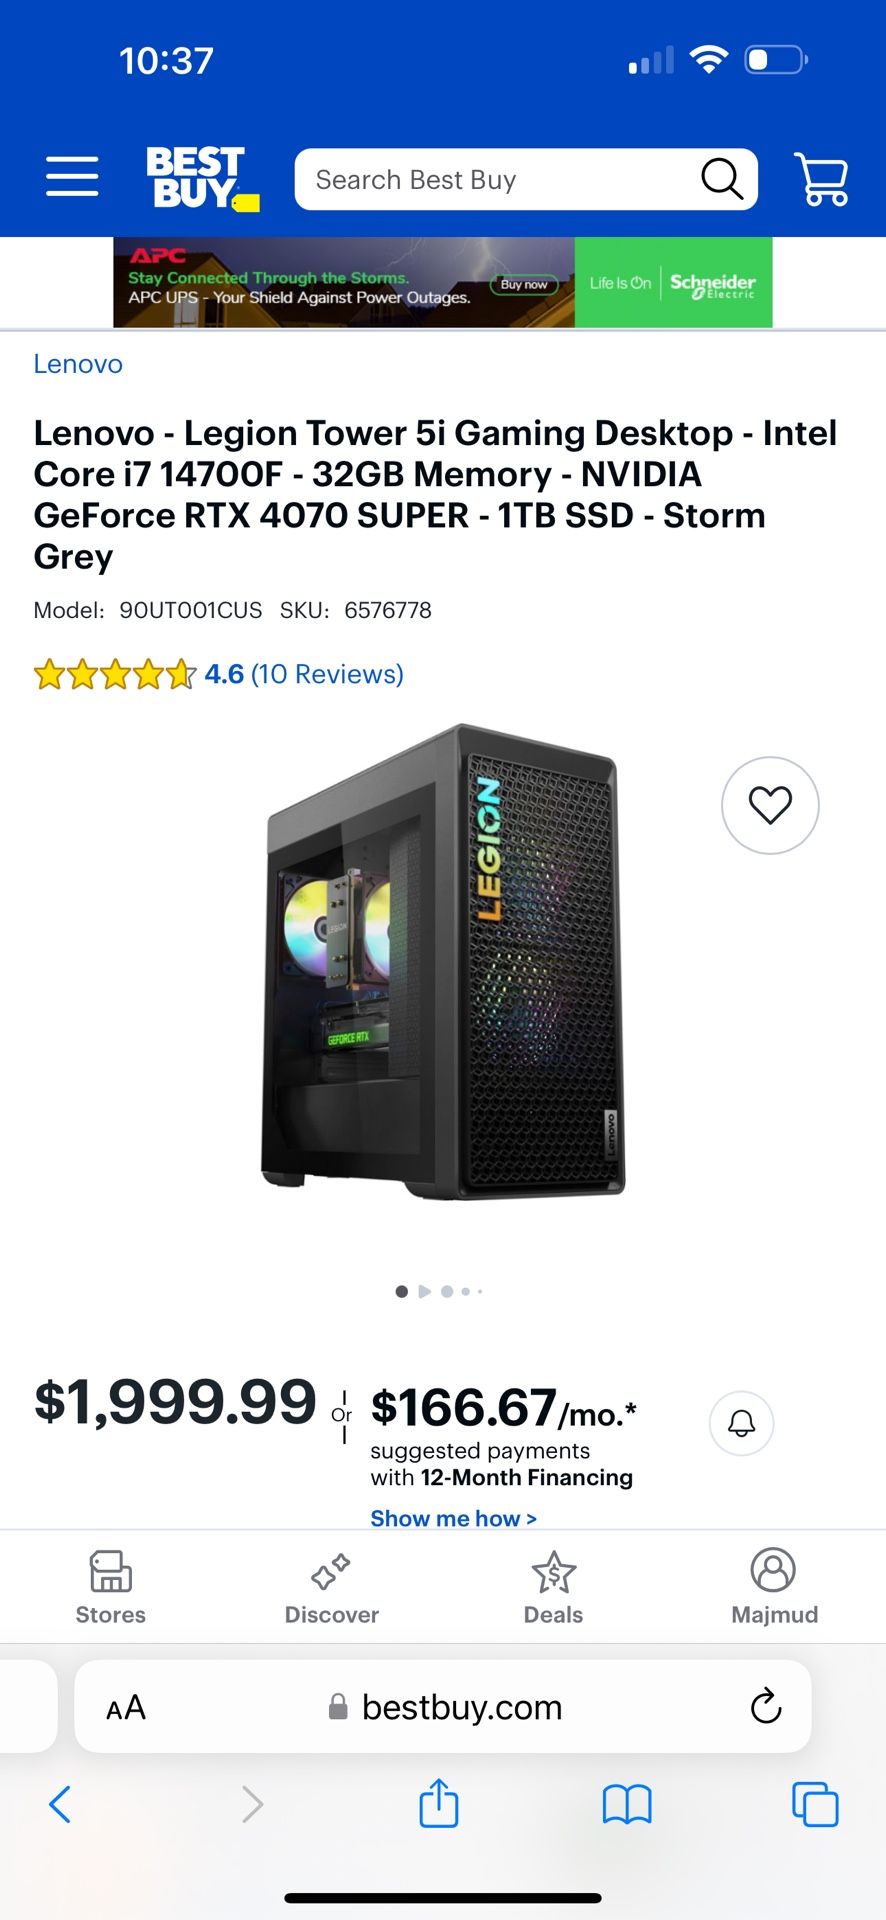Tap the search magnifier icon
886x1920 pixels.
click(x=721, y=179)
